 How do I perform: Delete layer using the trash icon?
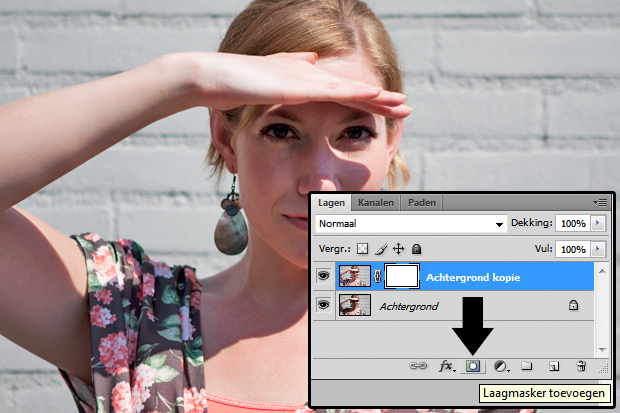[x=580, y=367]
